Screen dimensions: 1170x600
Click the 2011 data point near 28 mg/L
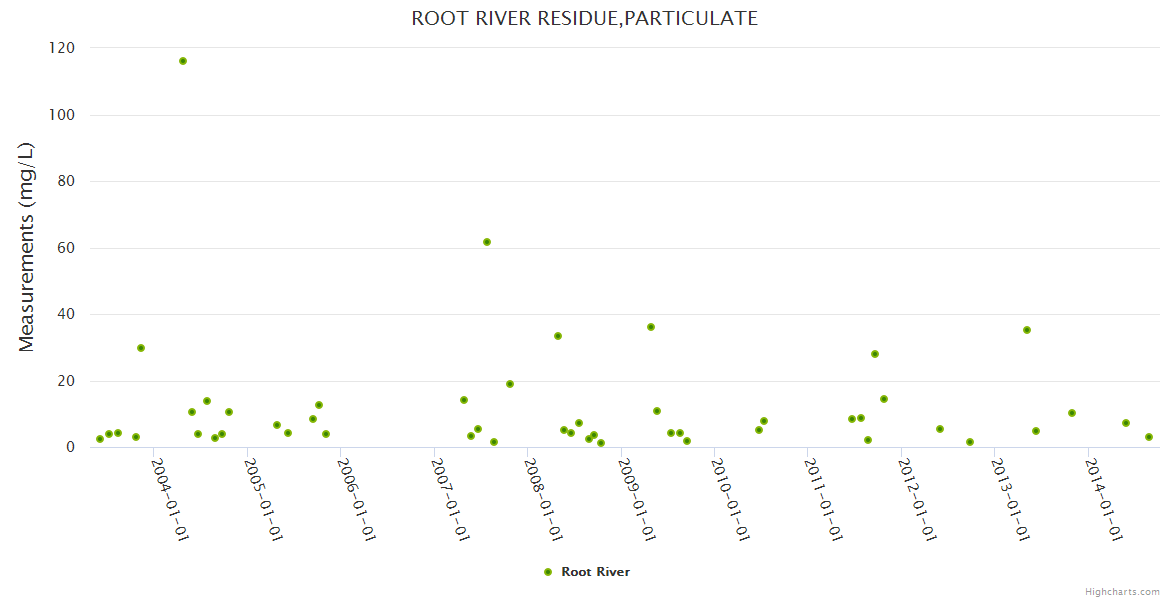(875, 354)
